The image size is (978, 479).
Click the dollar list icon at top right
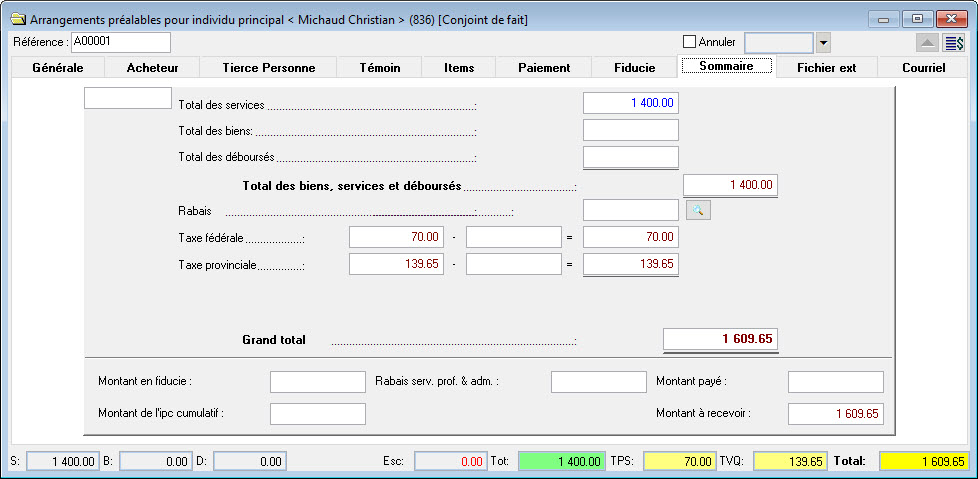click(954, 42)
